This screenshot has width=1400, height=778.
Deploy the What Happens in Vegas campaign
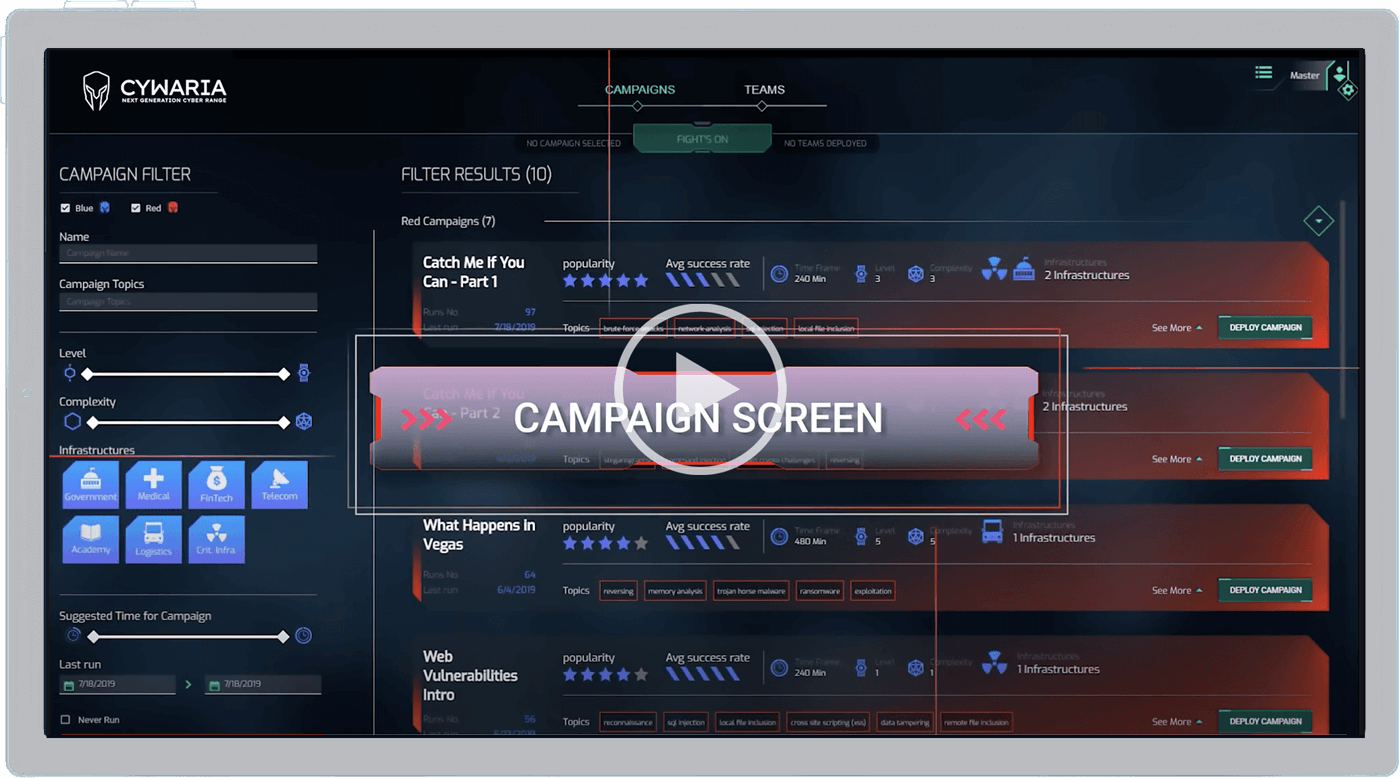(x=1265, y=590)
